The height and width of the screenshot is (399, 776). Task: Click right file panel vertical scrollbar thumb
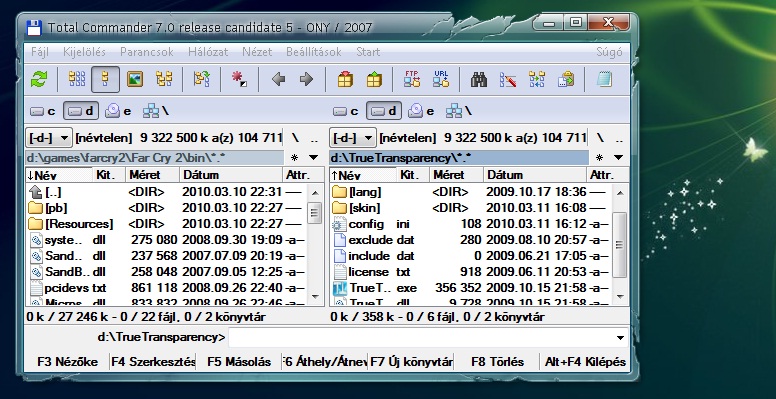tap(620, 245)
